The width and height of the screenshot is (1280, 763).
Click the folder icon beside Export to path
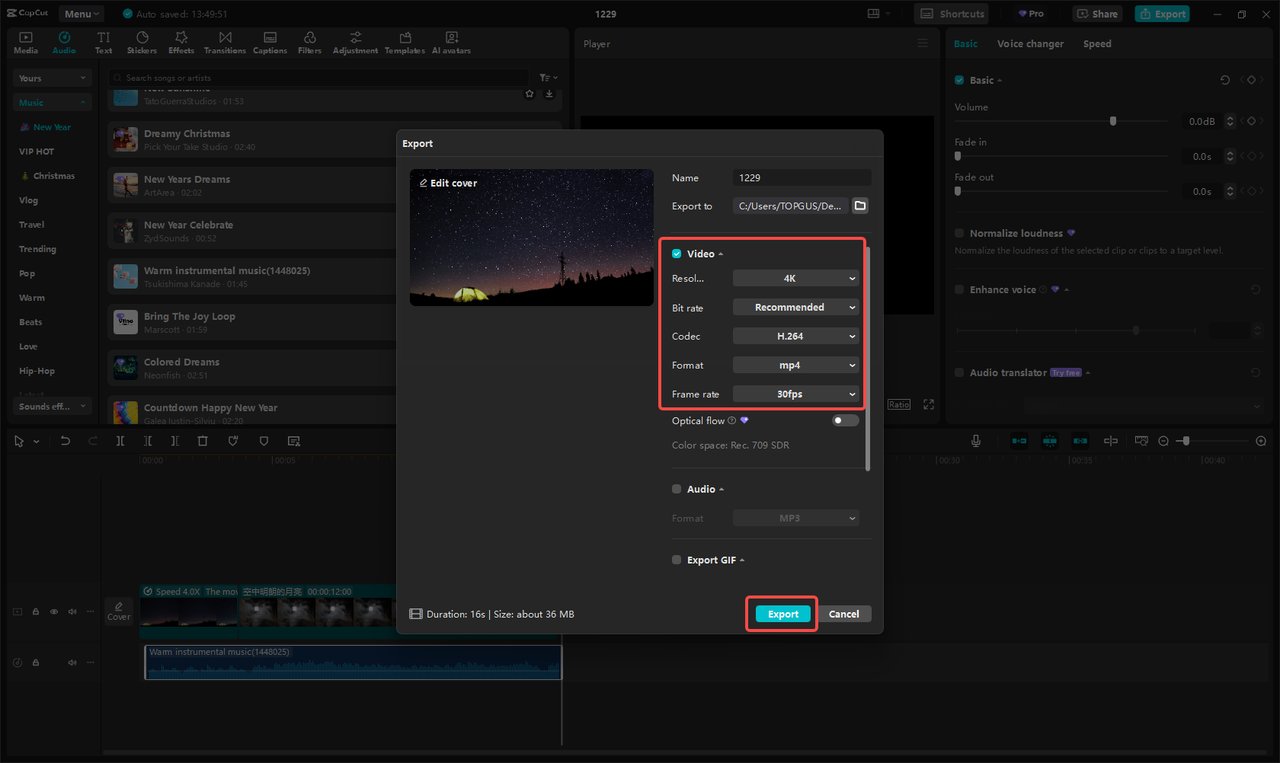click(860, 206)
